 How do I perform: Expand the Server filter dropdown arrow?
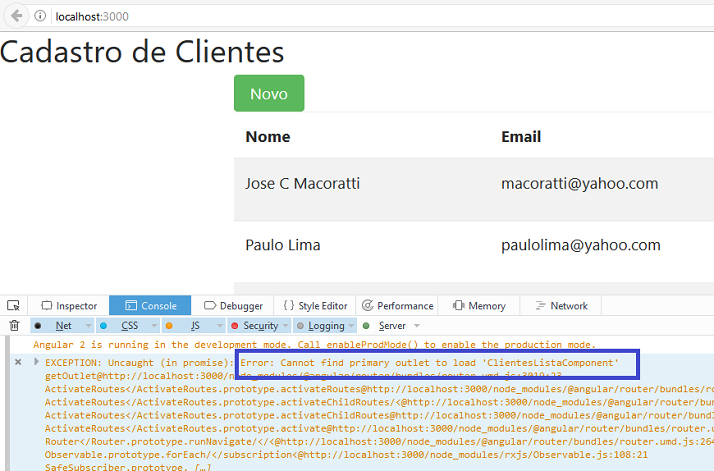point(417,326)
